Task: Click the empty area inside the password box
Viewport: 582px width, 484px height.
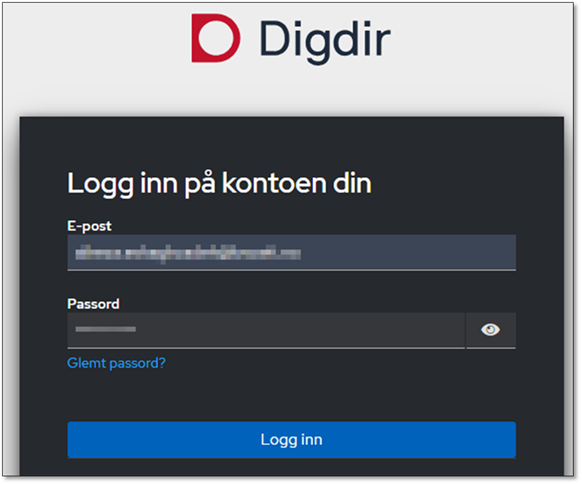Action: (297, 330)
